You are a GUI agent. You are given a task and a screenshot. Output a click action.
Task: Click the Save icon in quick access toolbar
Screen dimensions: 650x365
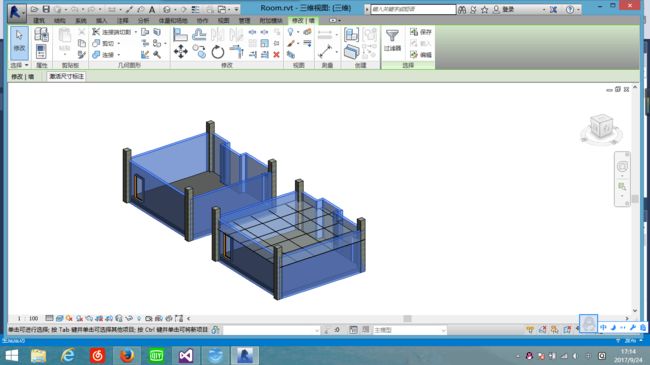click(46, 9)
